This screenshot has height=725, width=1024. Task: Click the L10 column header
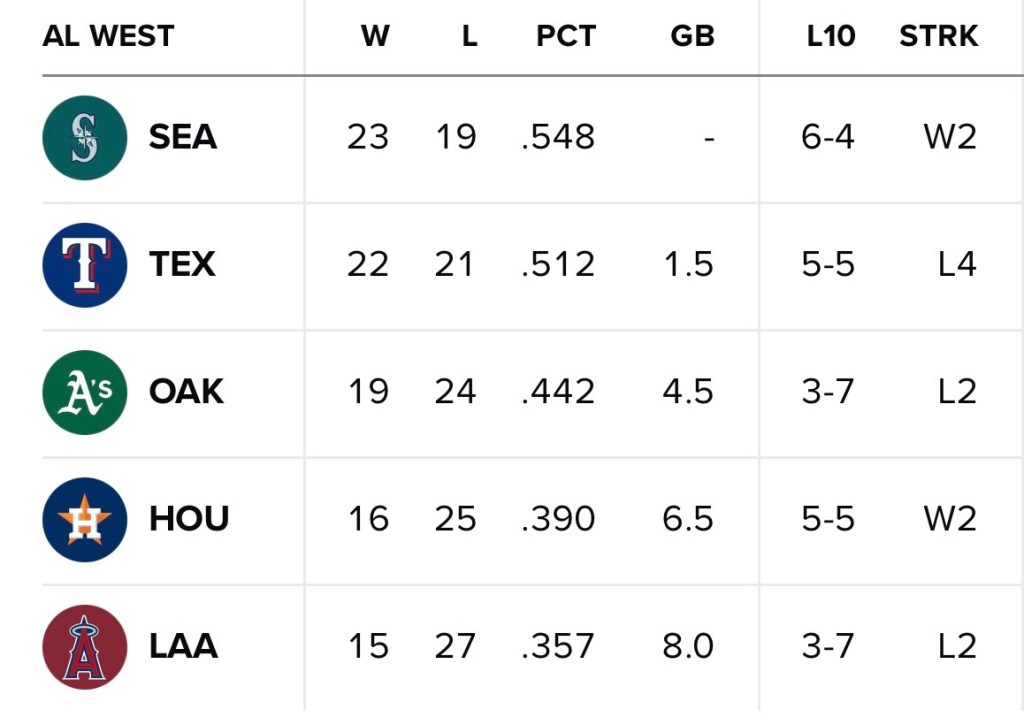pos(831,37)
